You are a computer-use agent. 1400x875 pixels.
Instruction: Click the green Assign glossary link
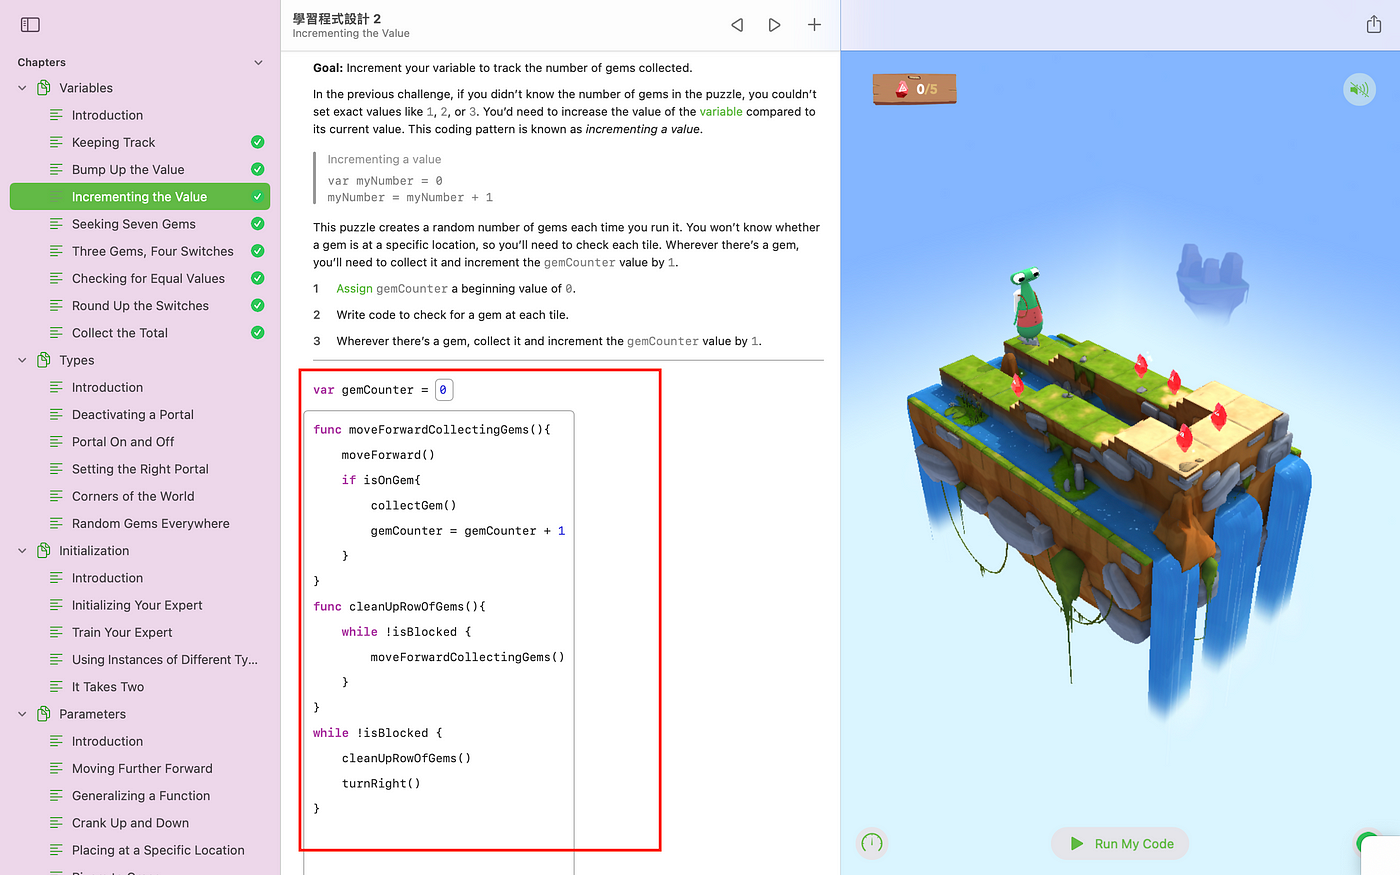pos(354,289)
